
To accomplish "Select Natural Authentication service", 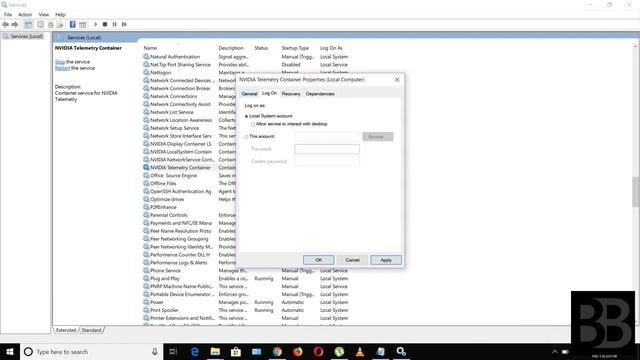I will pyautogui.click(x=175, y=57).
